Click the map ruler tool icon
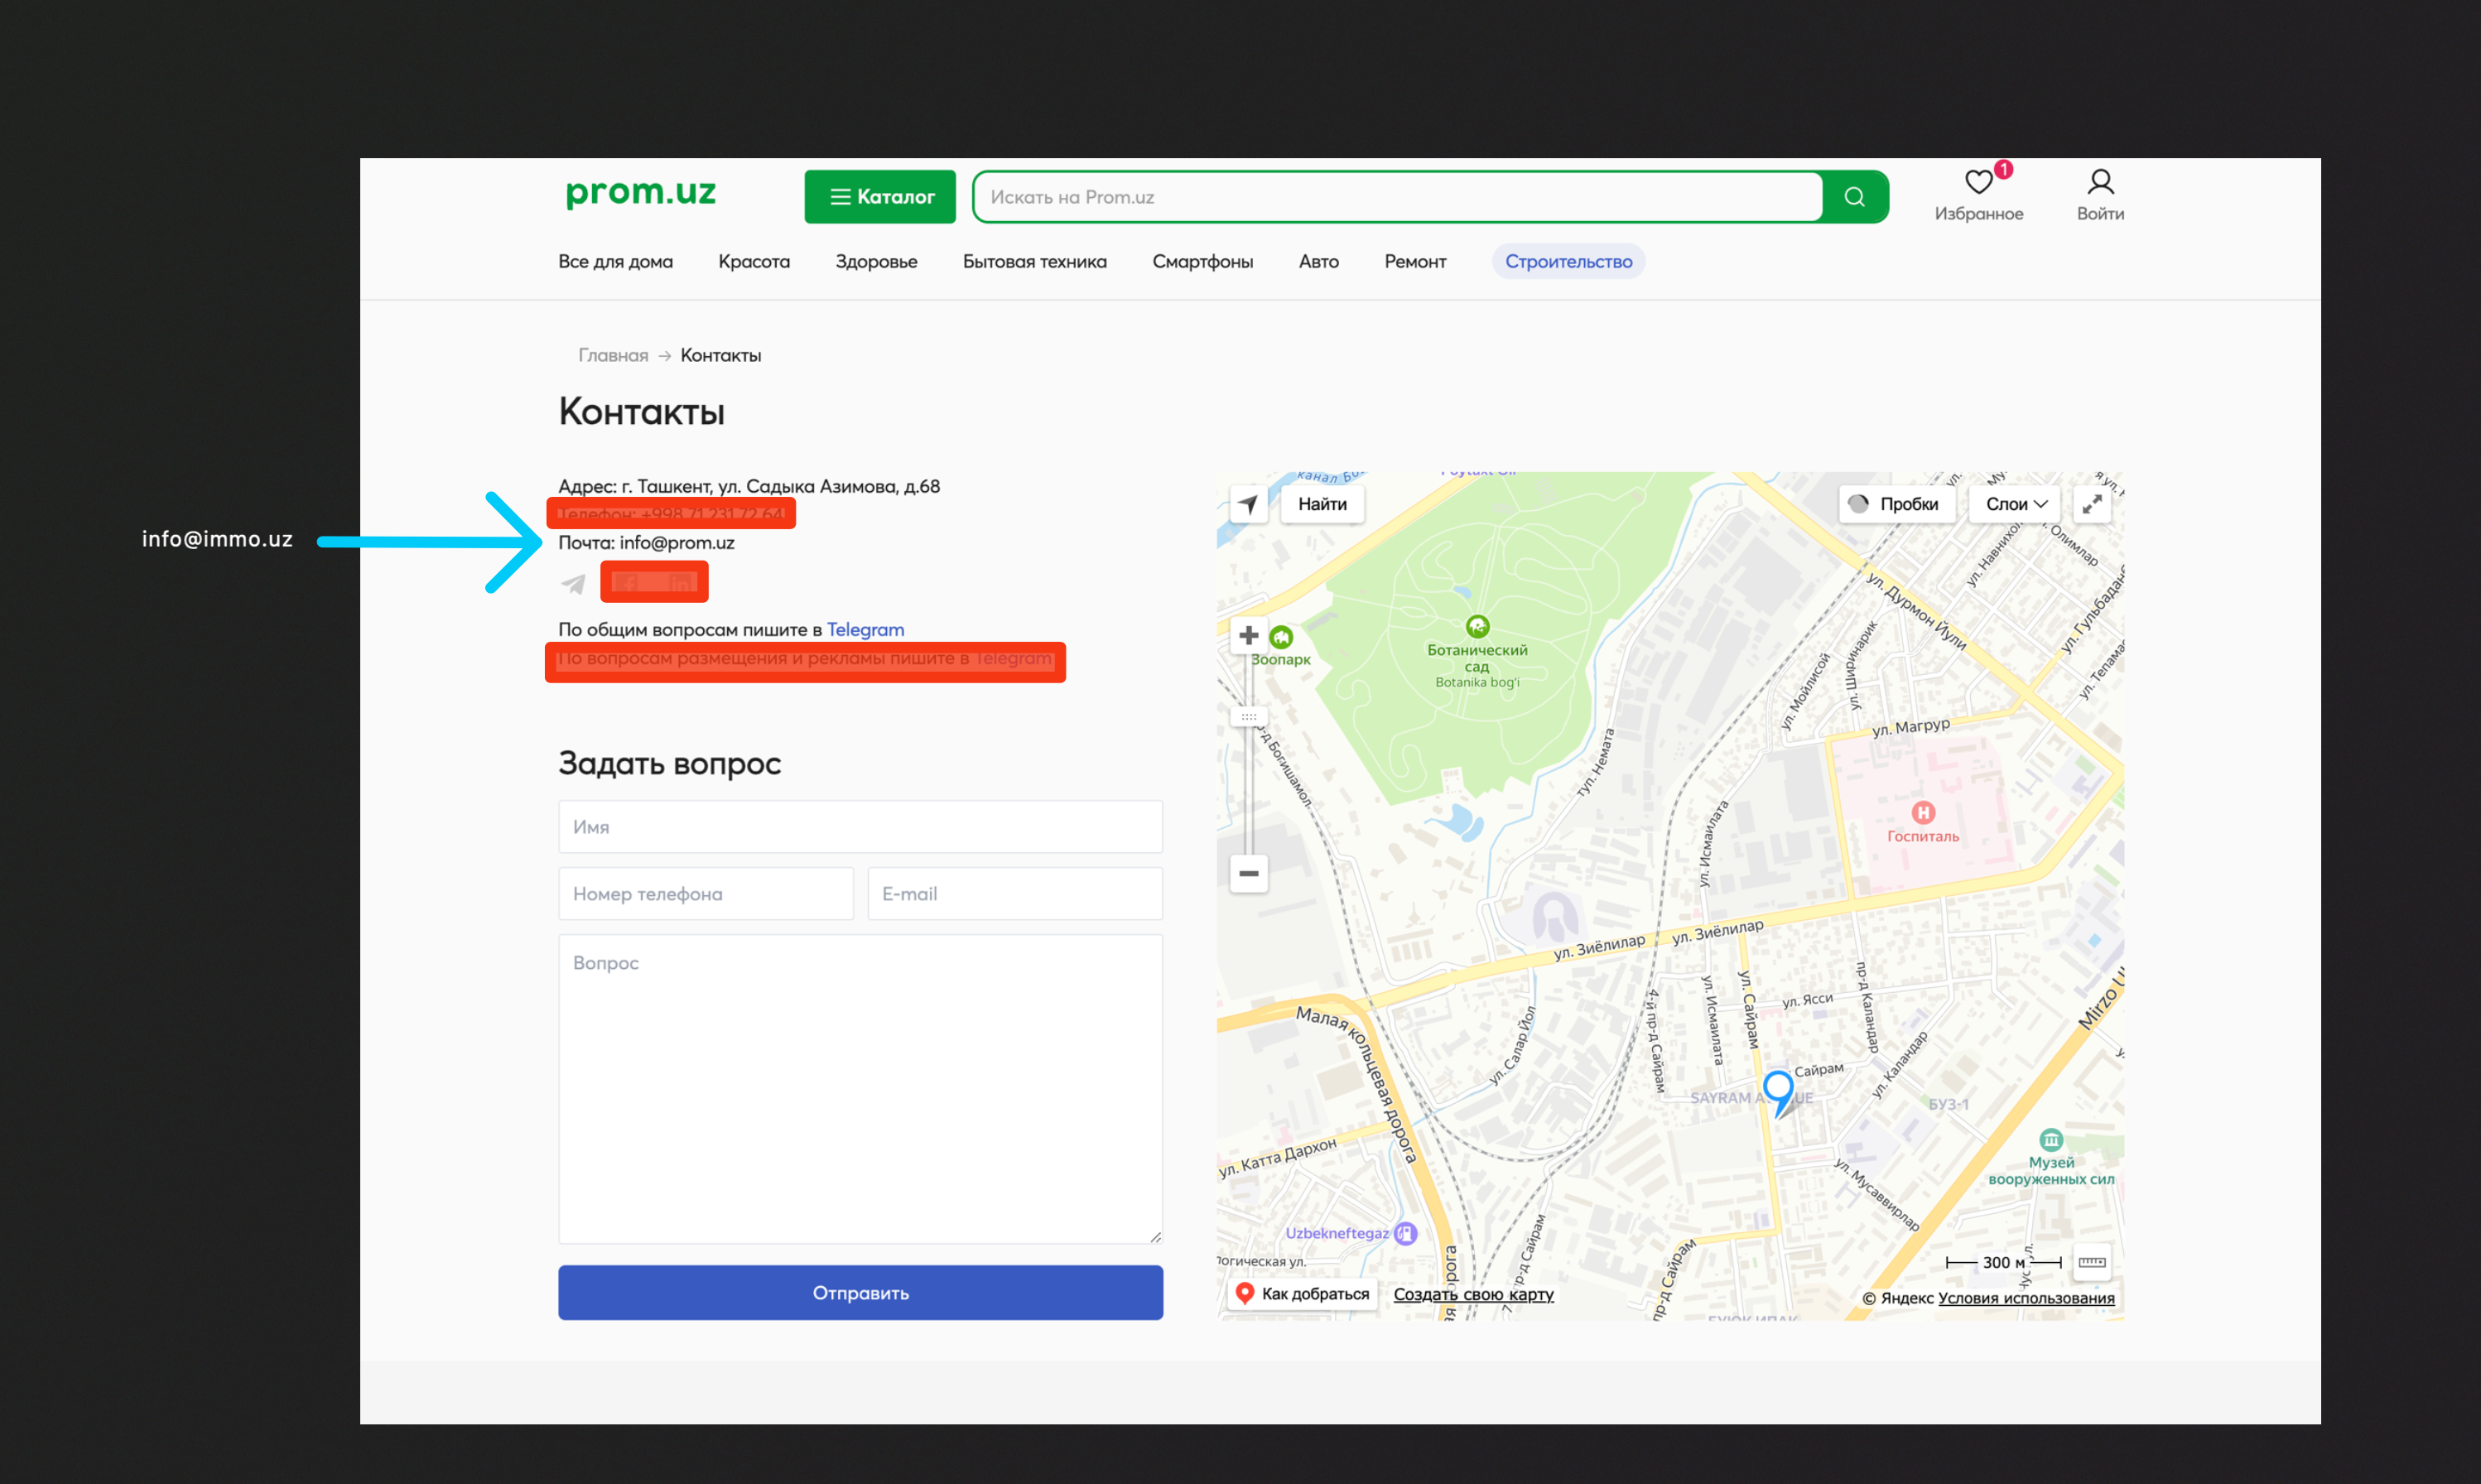The height and width of the screenshot is (1484, 2481). click(2091, 1262)
